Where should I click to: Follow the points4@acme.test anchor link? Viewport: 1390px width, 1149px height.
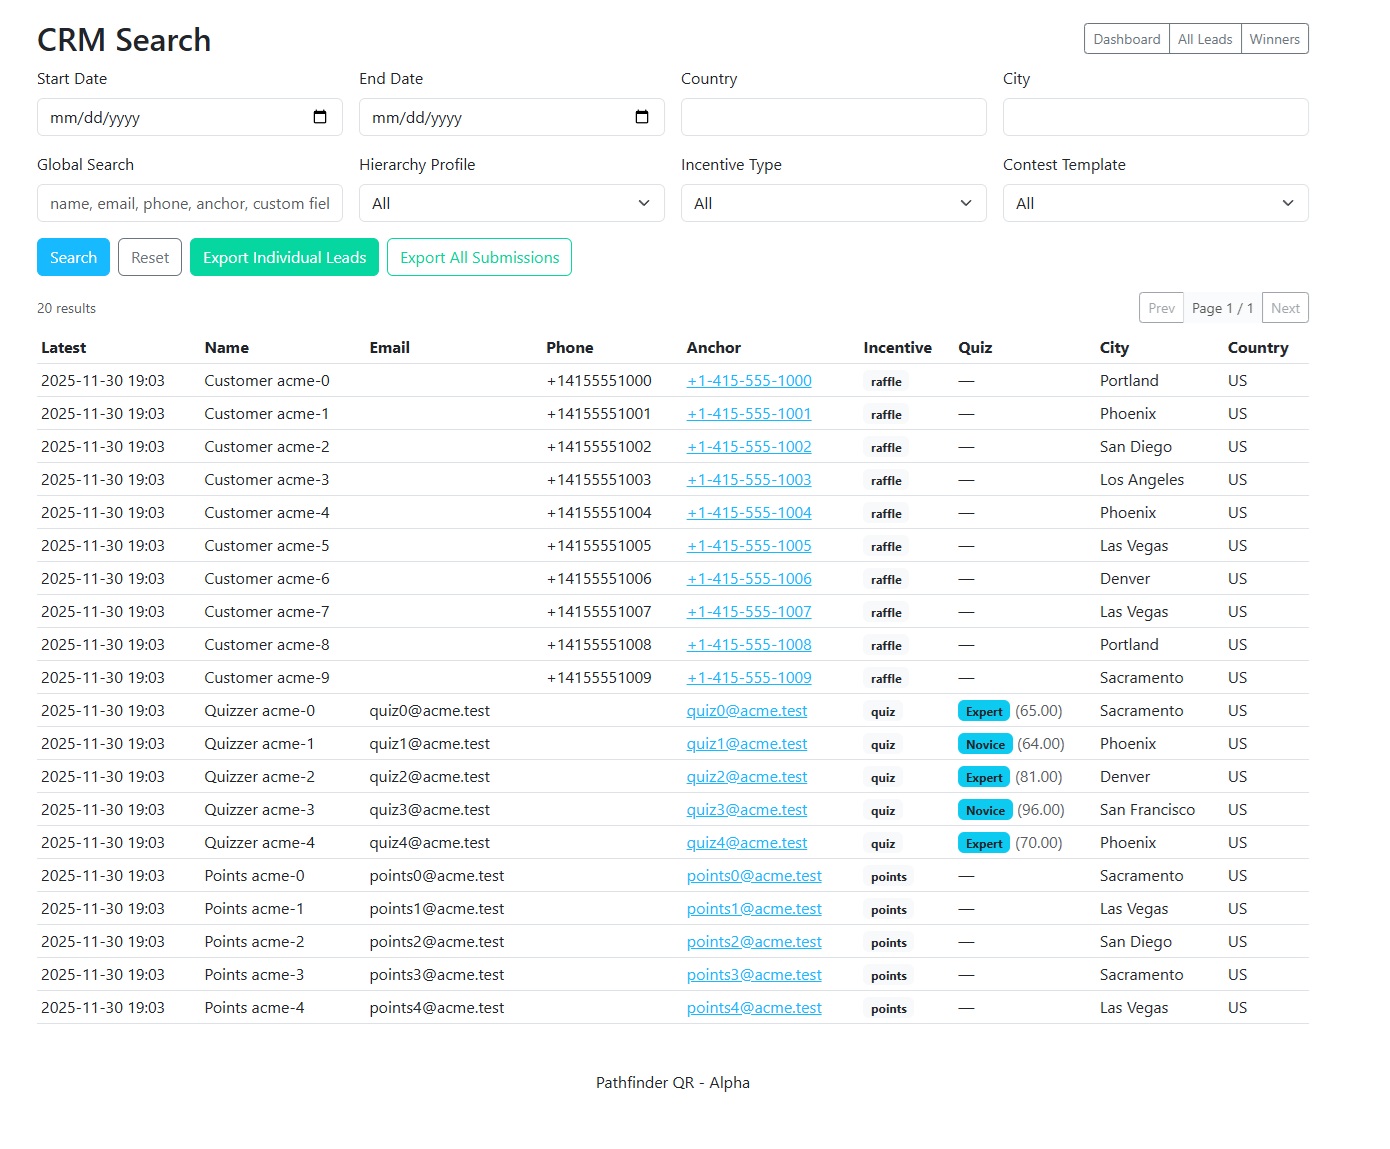754,1008
